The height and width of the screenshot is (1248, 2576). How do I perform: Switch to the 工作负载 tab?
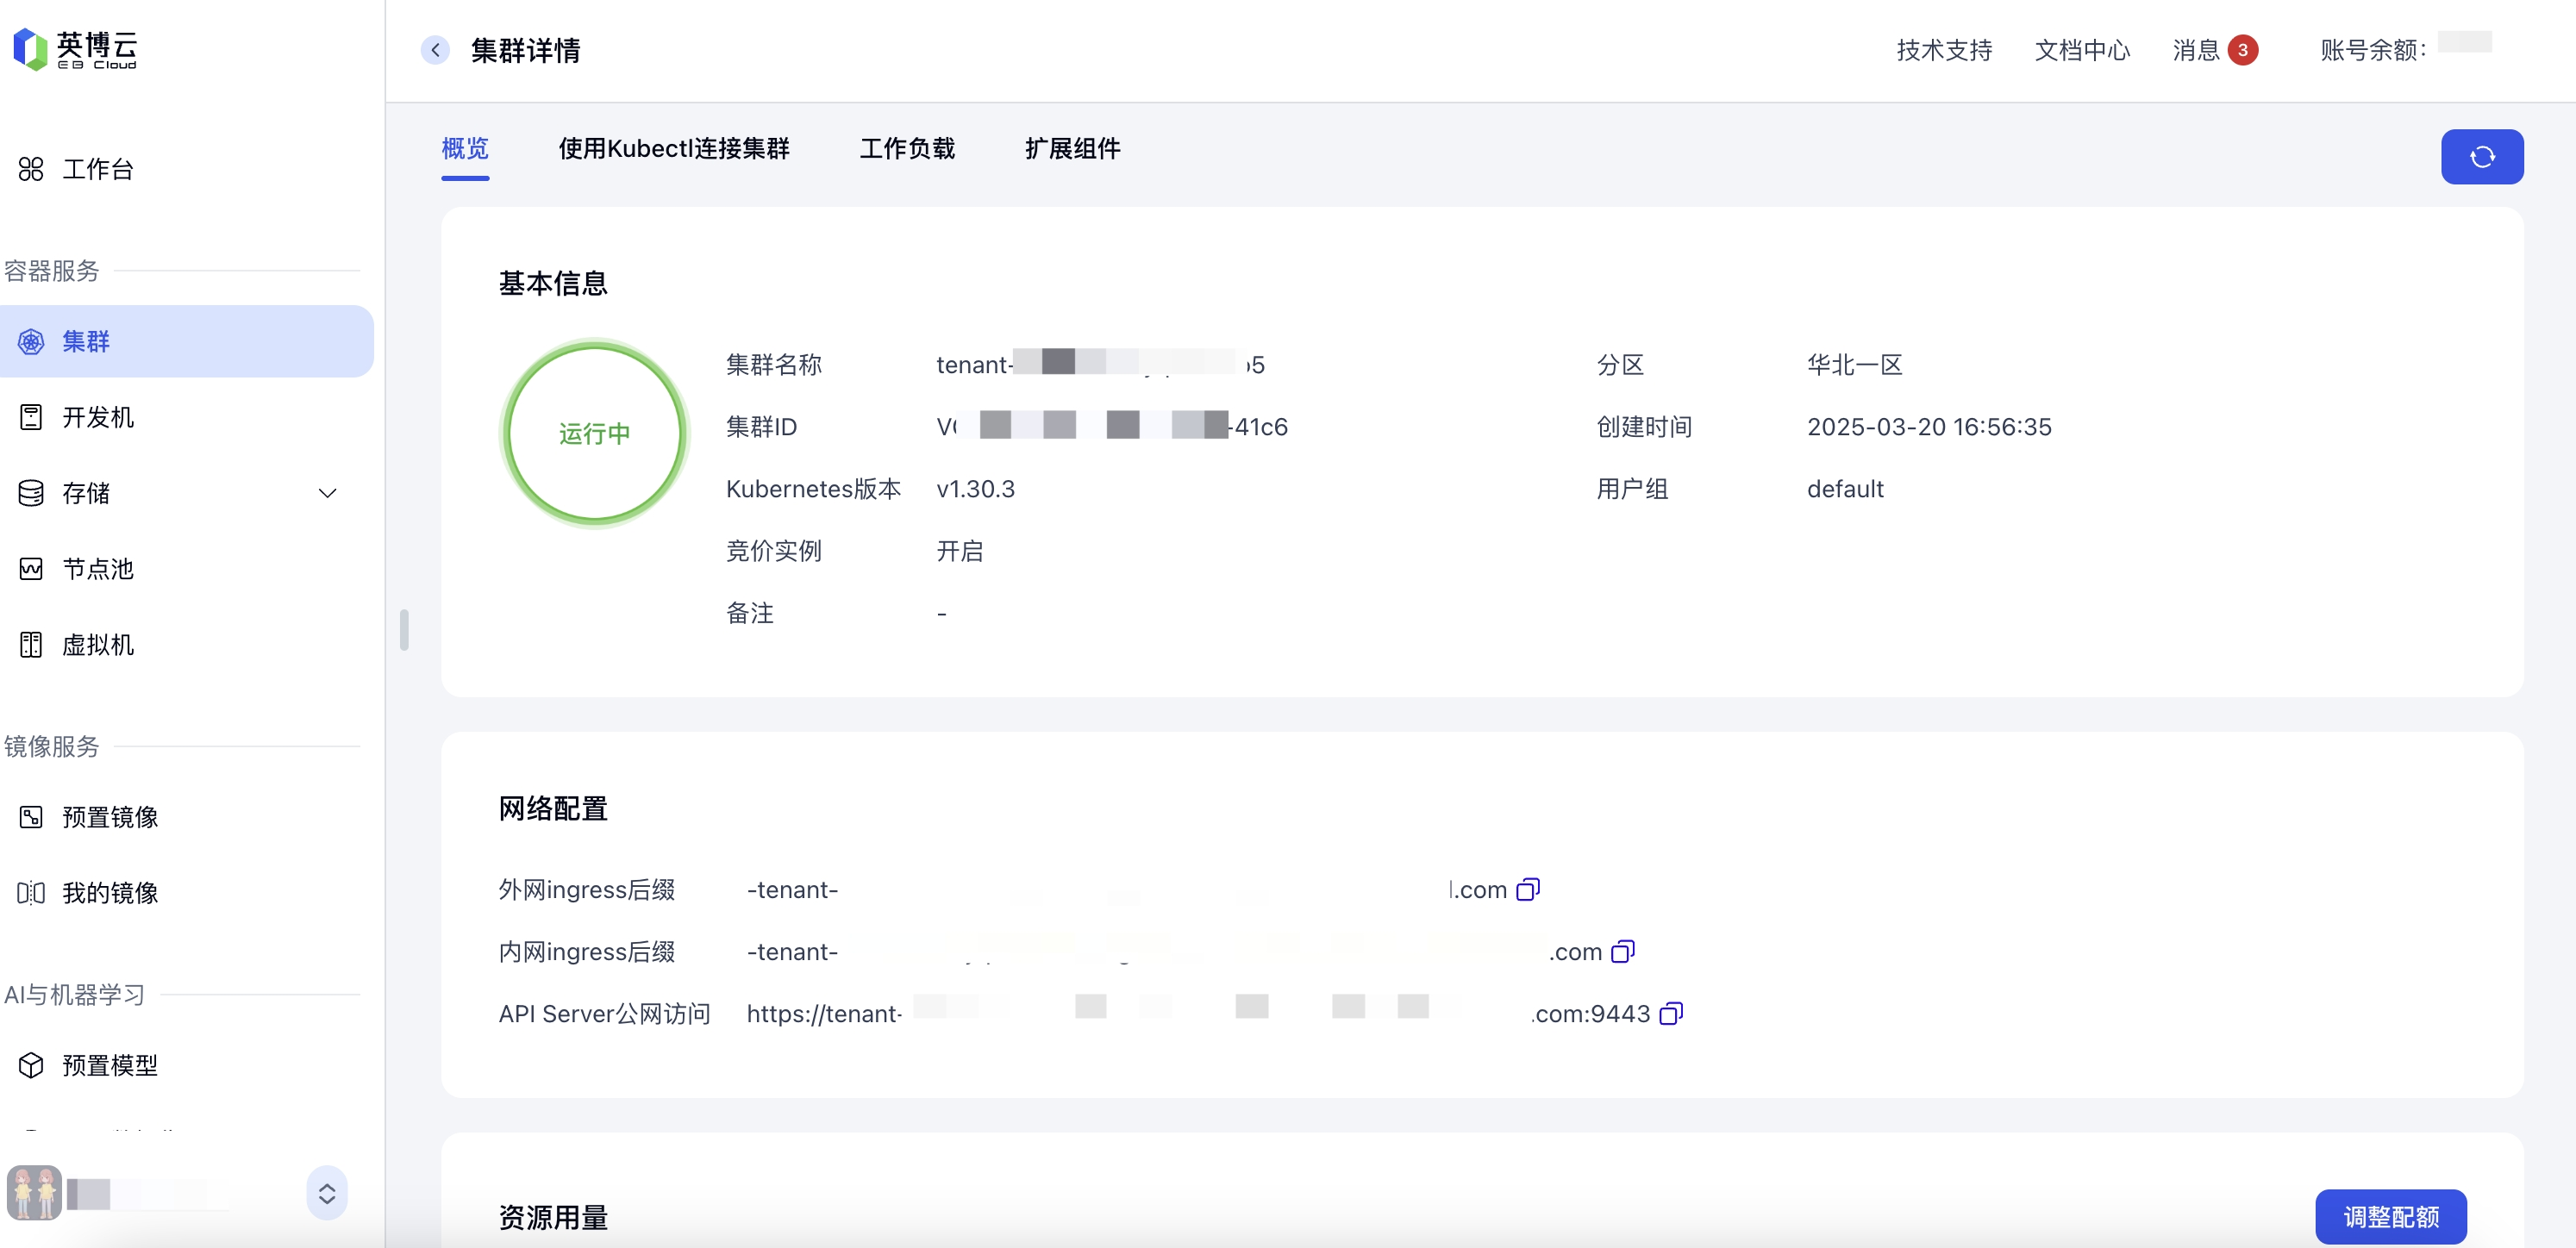906,149
